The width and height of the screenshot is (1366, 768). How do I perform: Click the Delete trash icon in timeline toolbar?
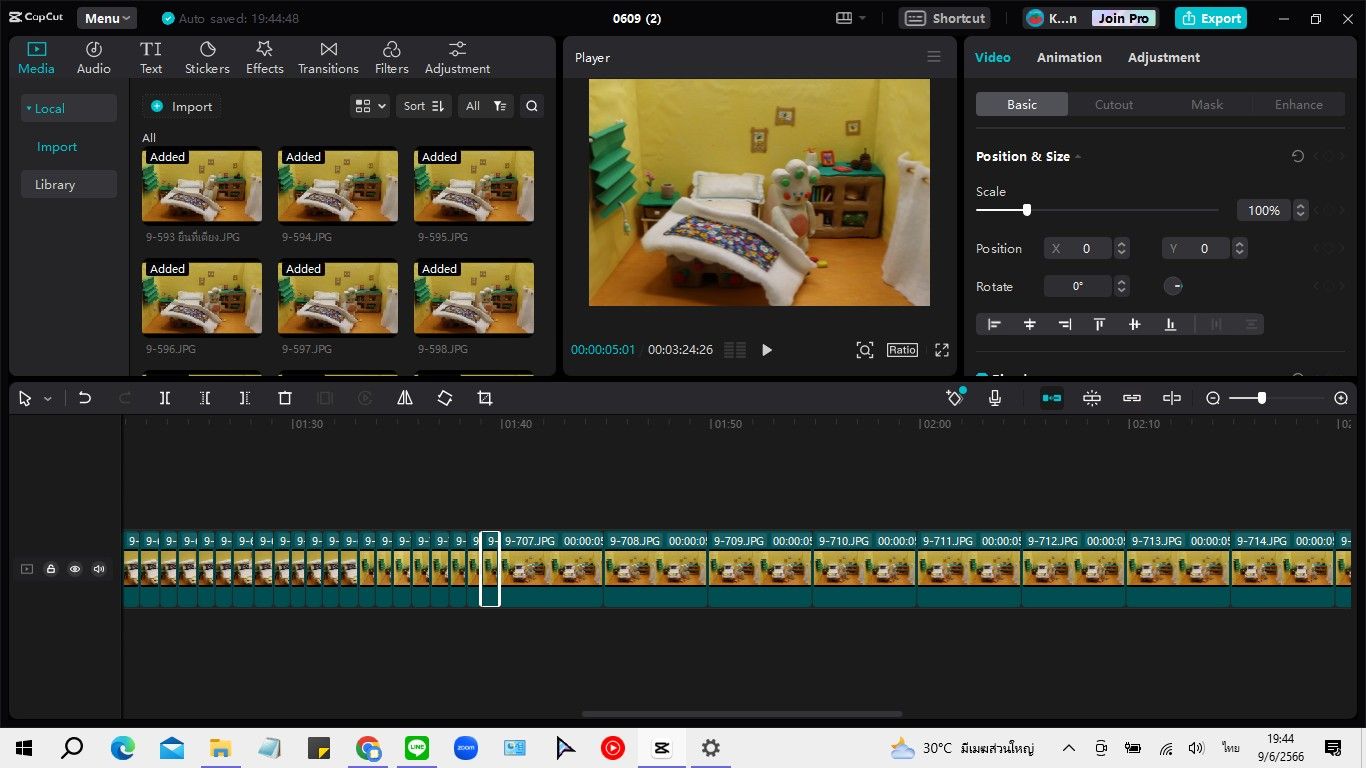(x=285, y=398)
